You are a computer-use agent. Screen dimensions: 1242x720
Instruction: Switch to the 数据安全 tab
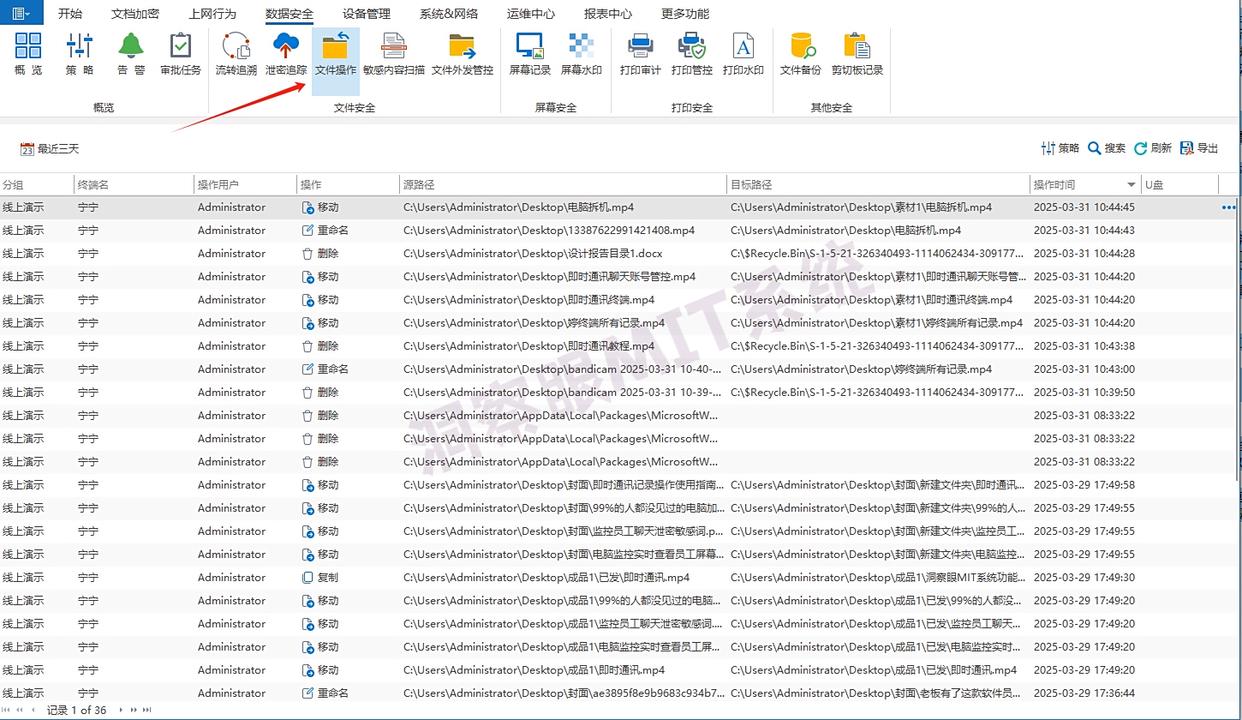289,14
